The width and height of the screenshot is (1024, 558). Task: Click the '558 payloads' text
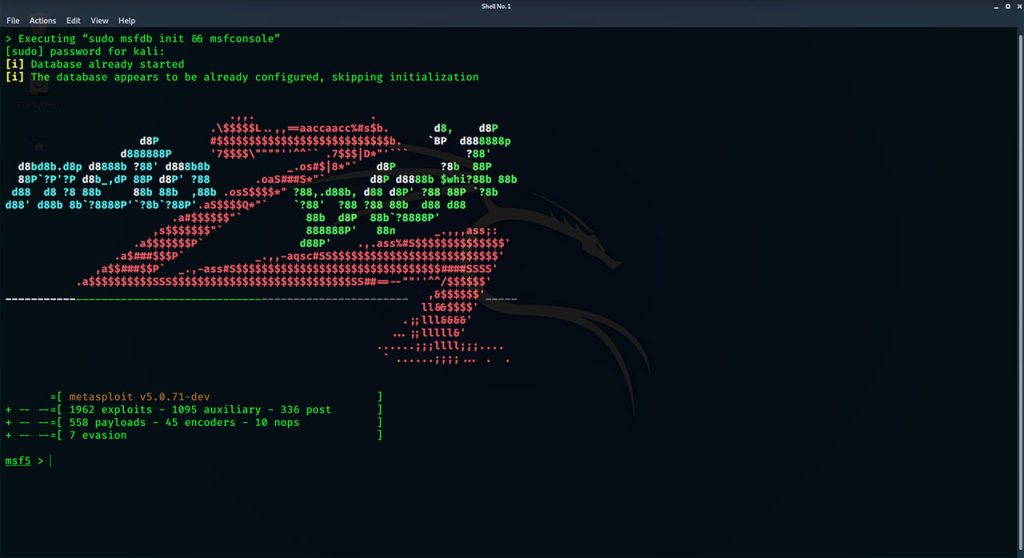point(107,422)
